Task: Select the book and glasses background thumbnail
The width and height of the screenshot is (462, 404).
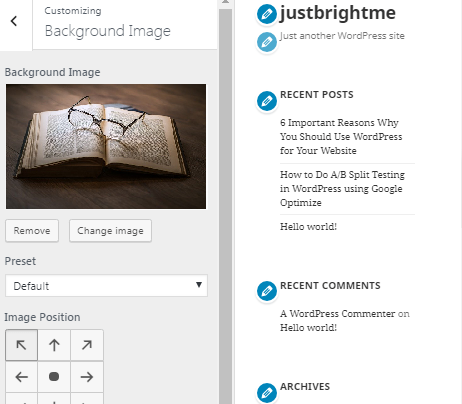Action: (106, 147)
